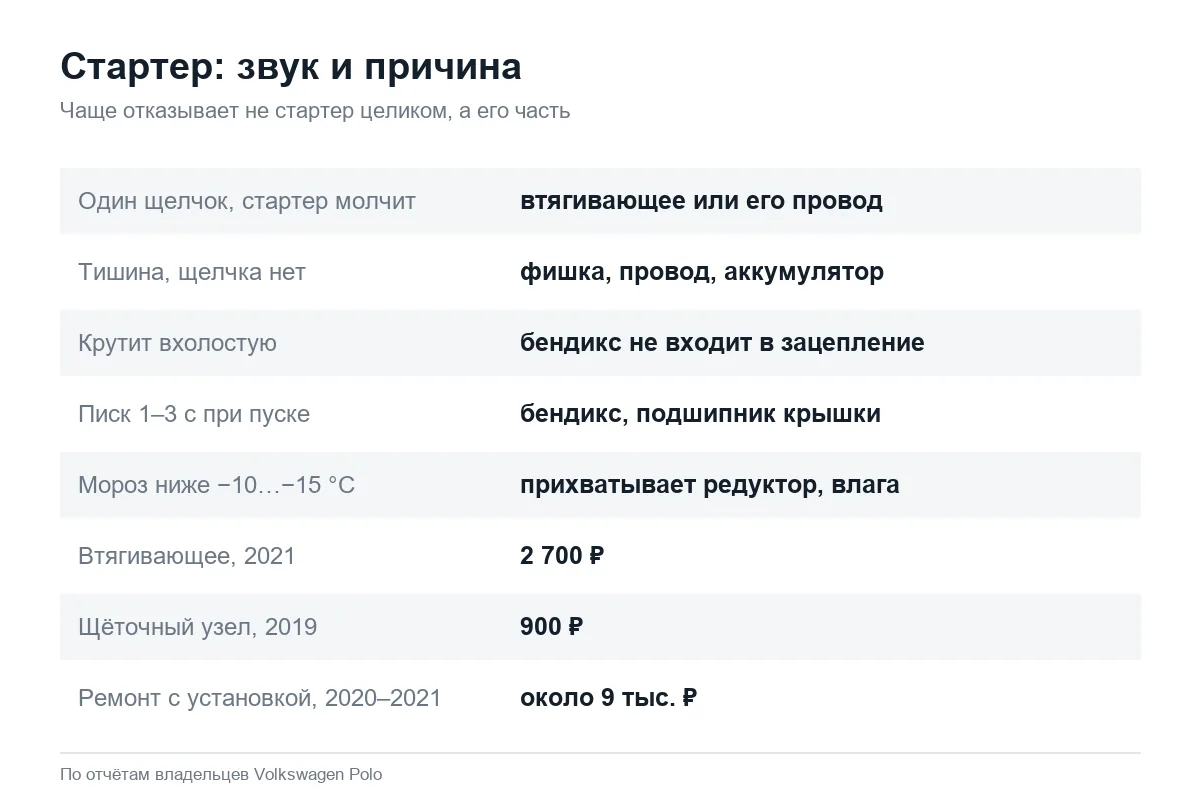Click the heading "Стартер: звук и причина"

click(x=291, y=67)
